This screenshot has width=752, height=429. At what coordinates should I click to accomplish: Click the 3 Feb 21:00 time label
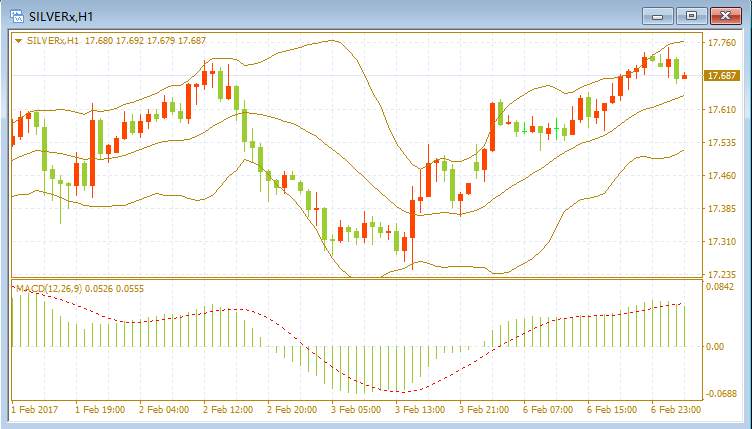click(x=484, y=410)
